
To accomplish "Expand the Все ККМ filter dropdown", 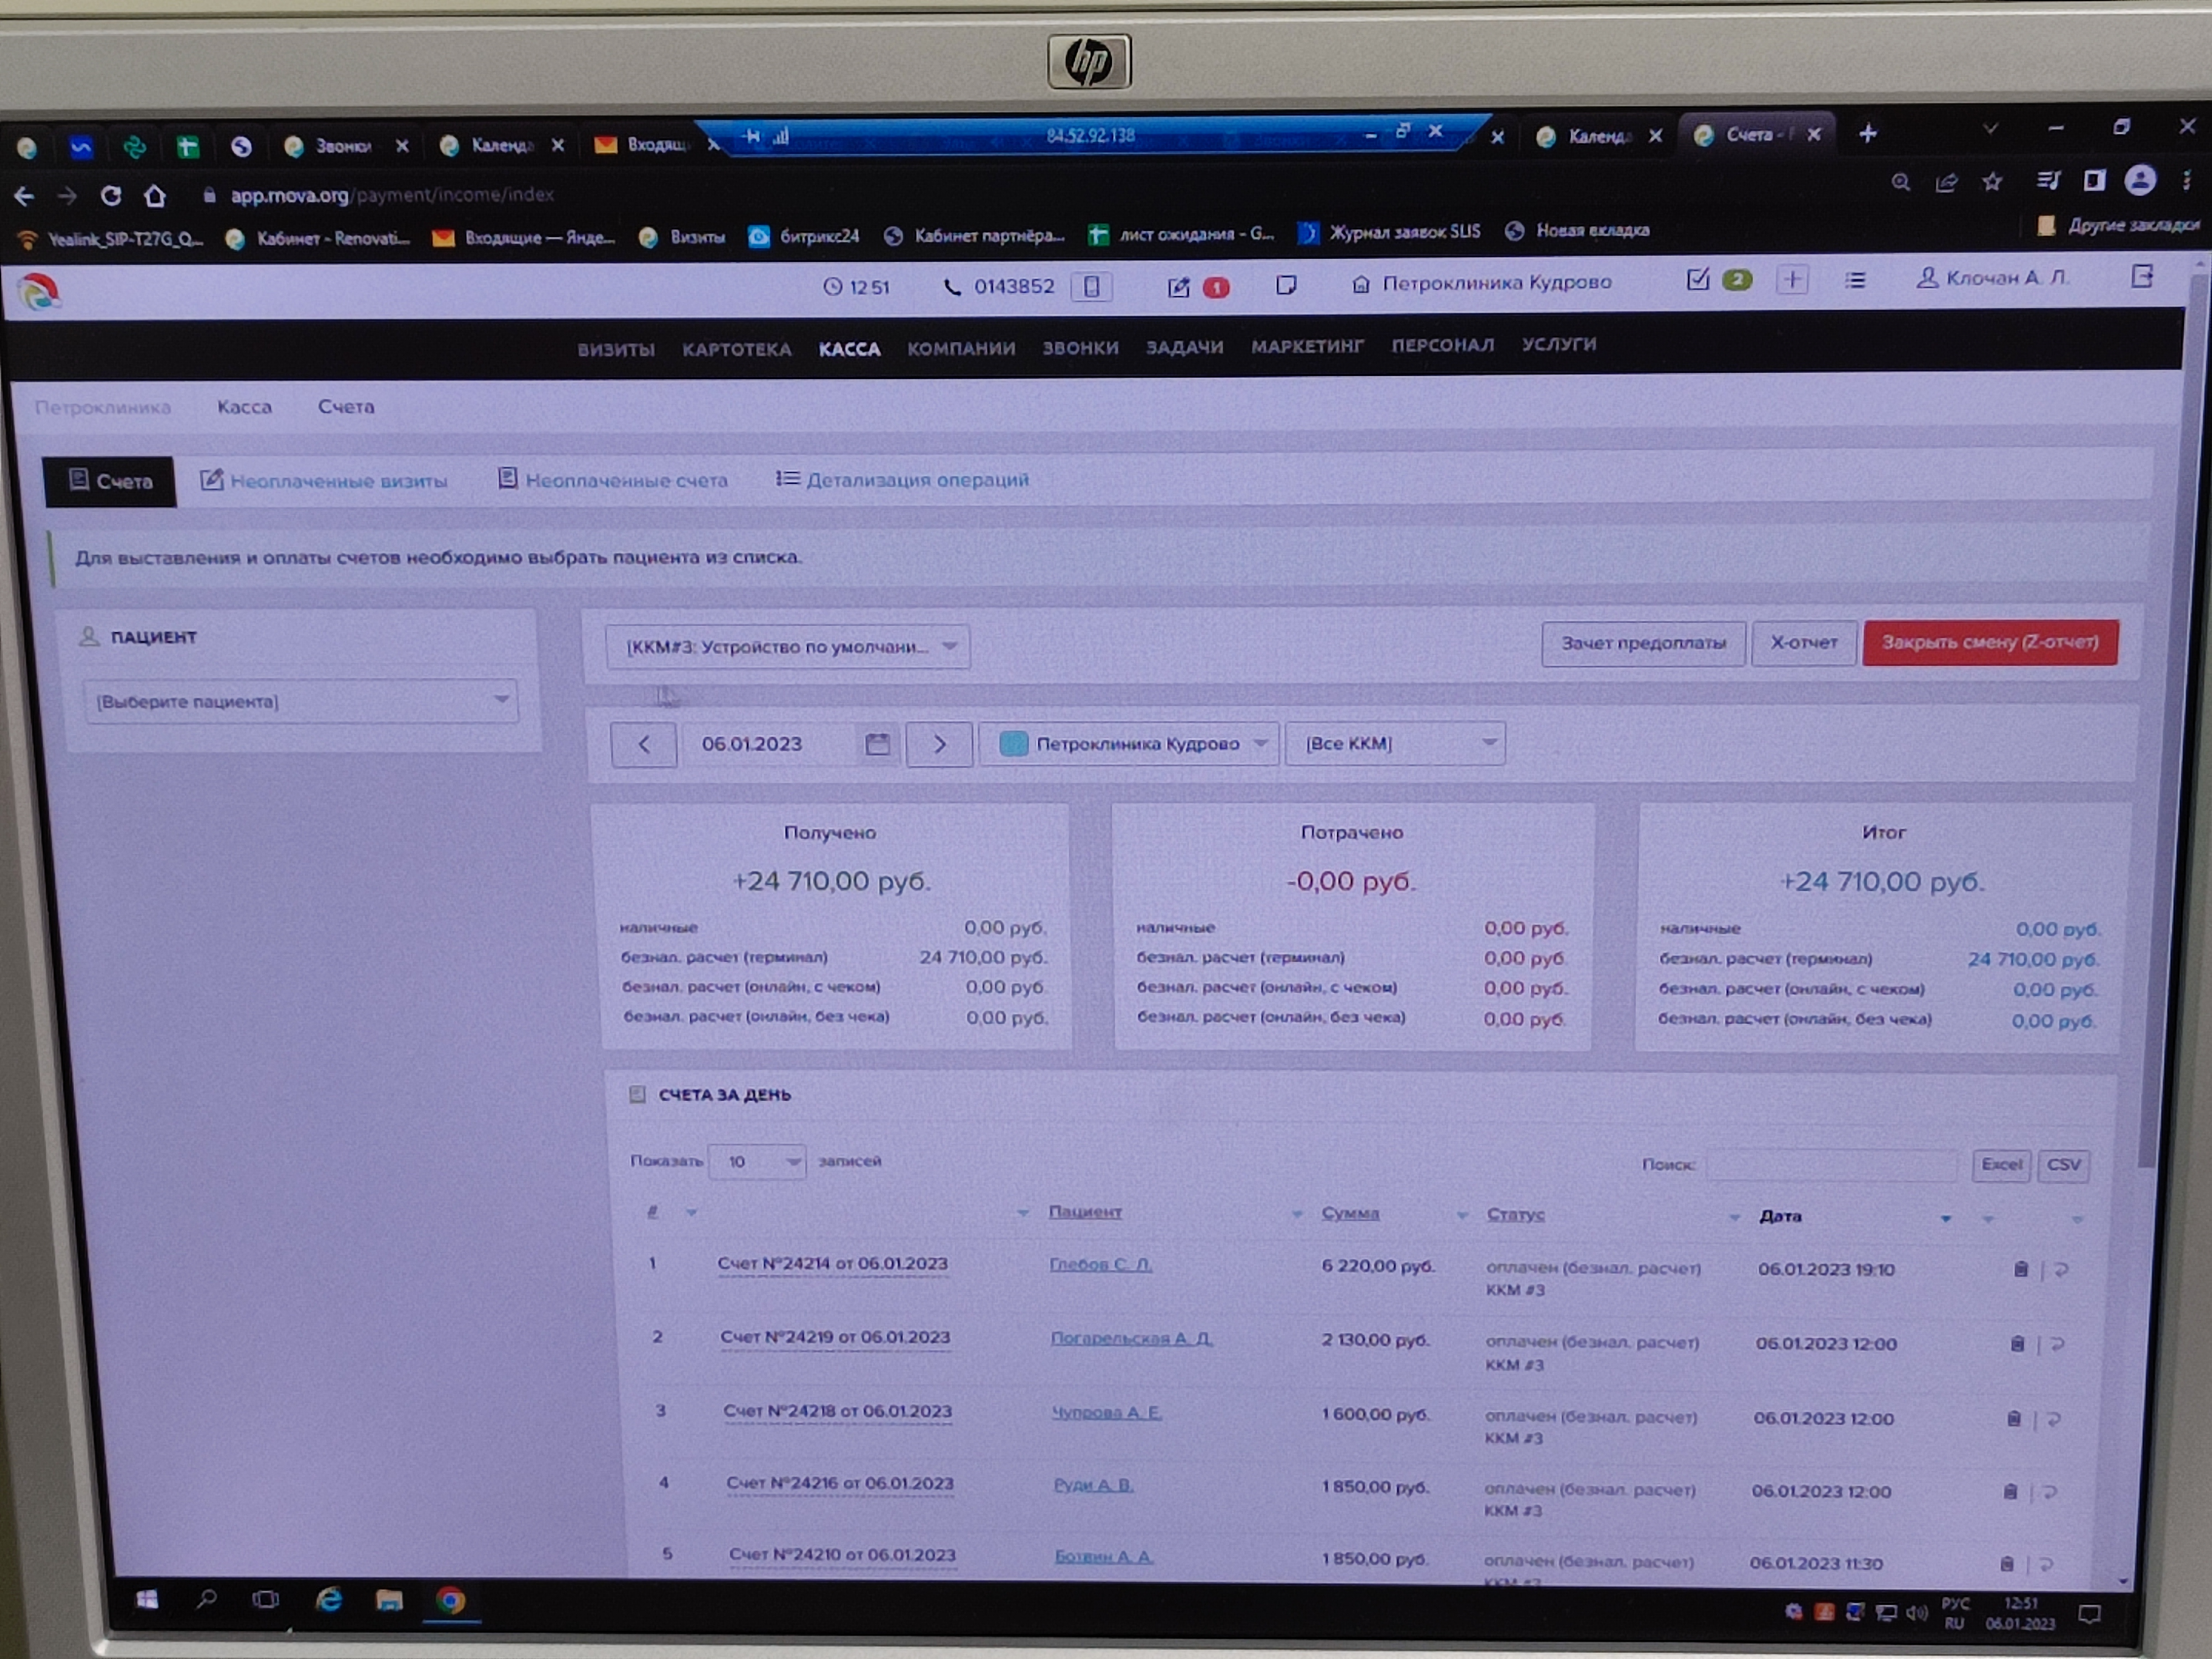I will click(1395, 743).
